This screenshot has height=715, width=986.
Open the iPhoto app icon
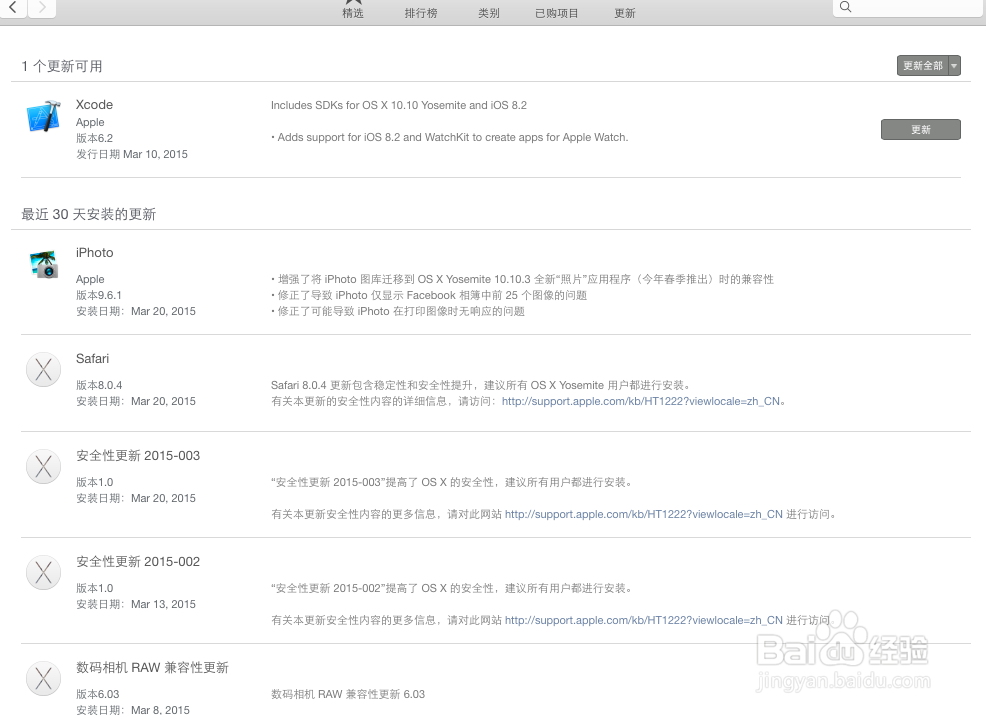(x=43, y=264)
